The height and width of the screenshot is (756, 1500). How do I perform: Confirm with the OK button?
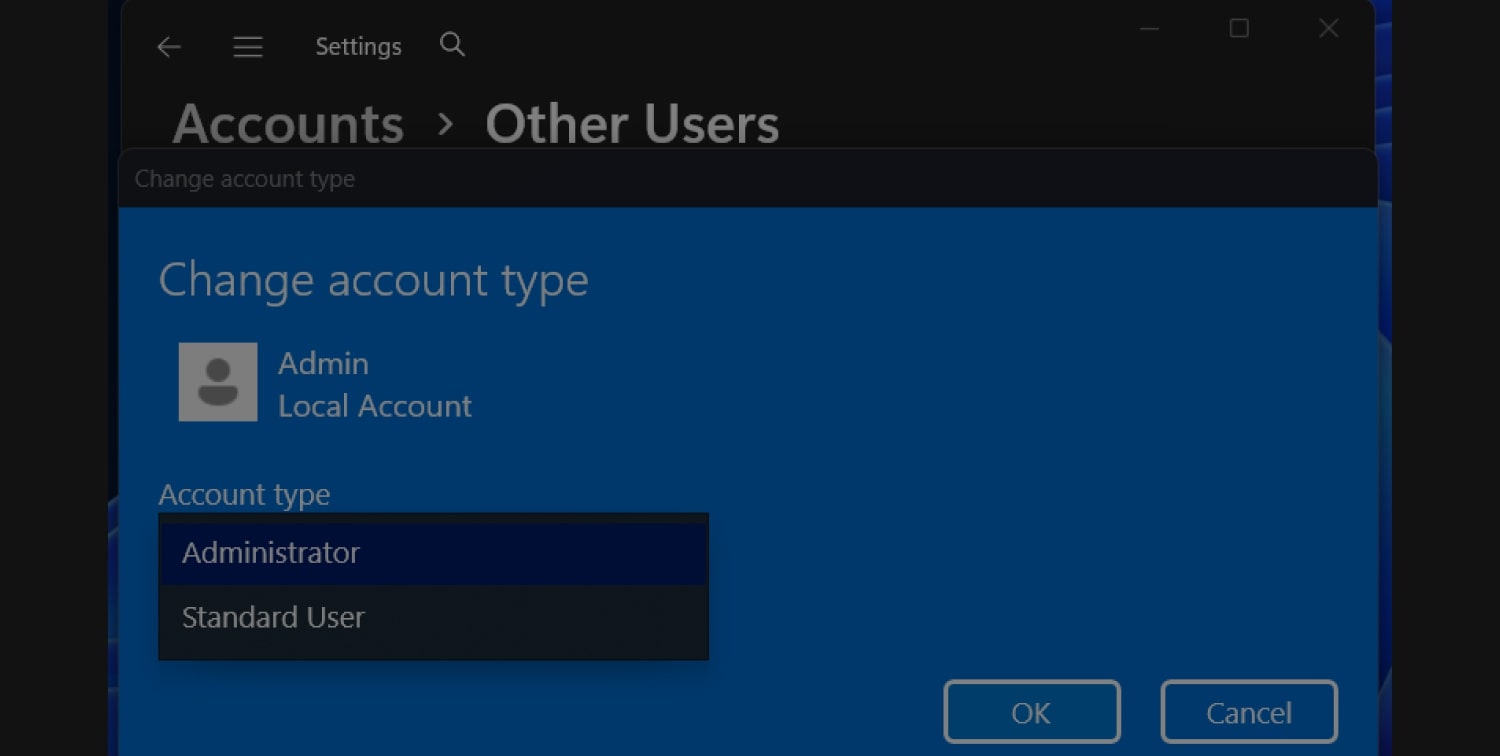pyautogui.click(x=1032, y=711)
